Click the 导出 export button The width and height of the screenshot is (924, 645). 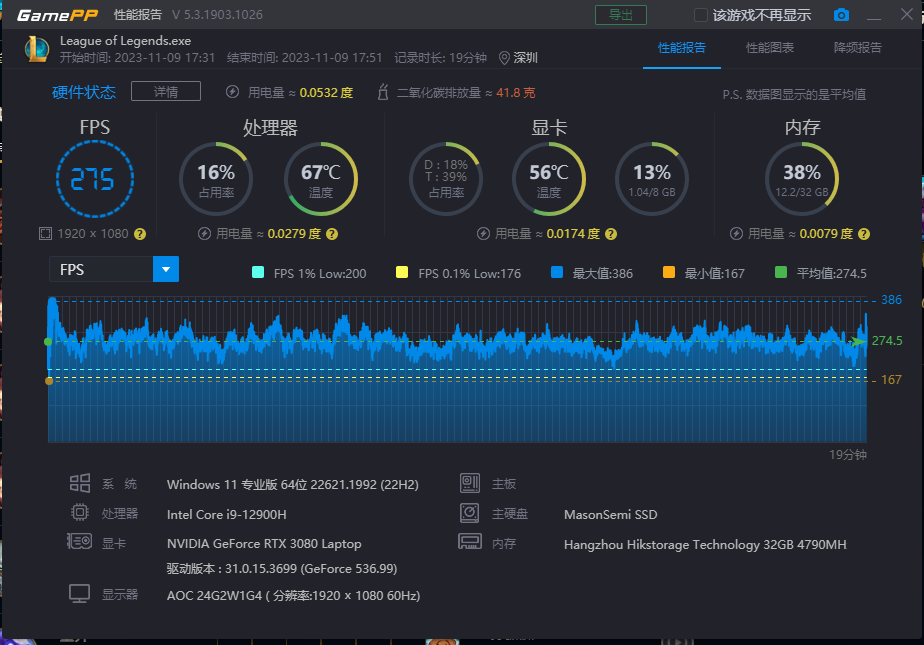click(621, 15)
